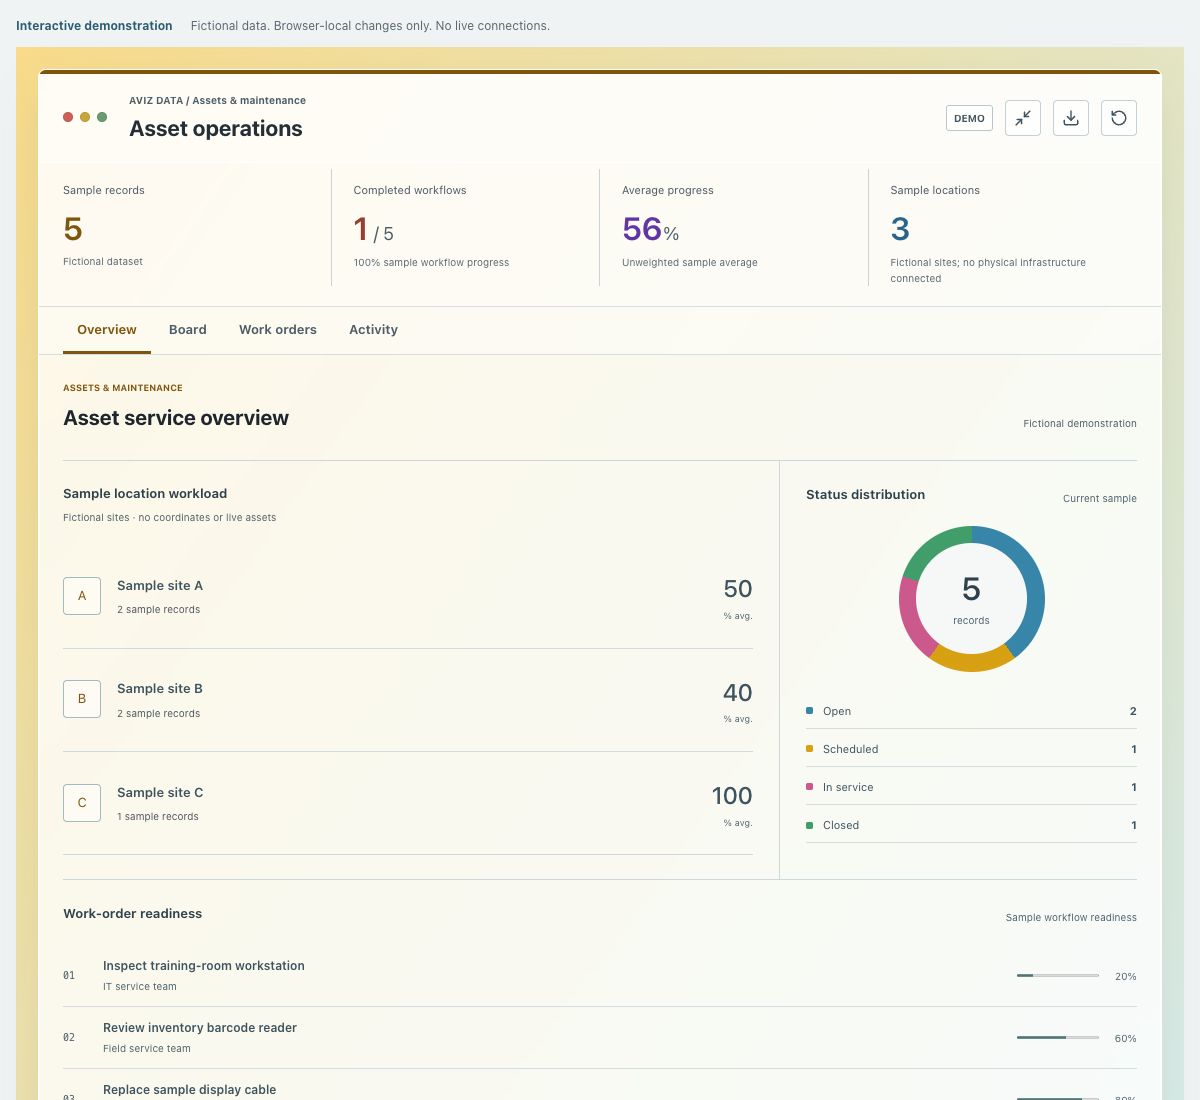Click the 20% readiness progress bar
The image size is (1200, 1100).
1058,976
